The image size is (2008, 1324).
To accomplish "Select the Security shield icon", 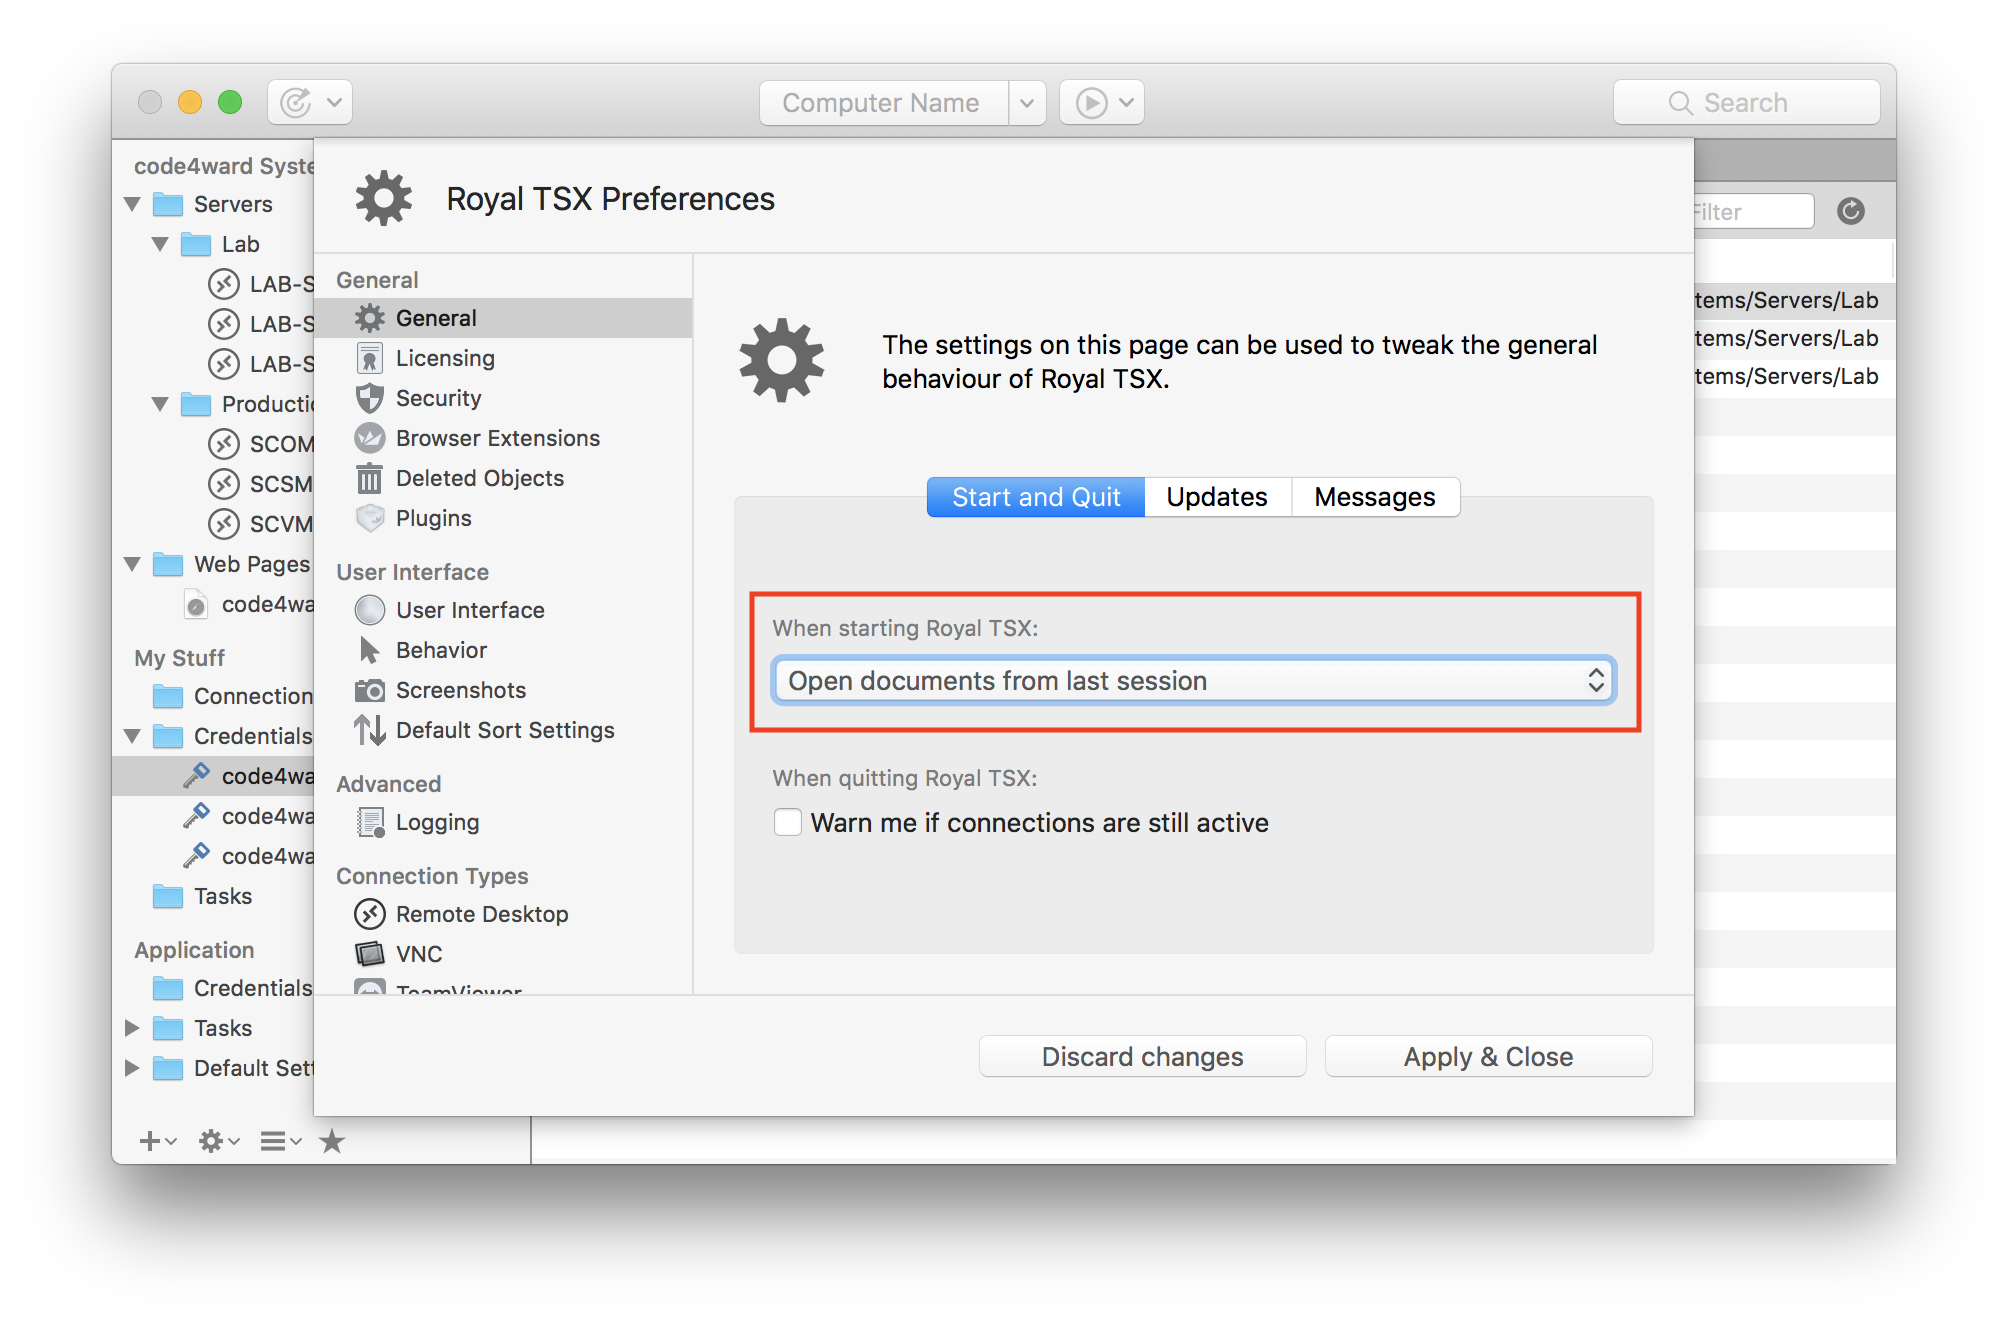I will coord(370,398).
